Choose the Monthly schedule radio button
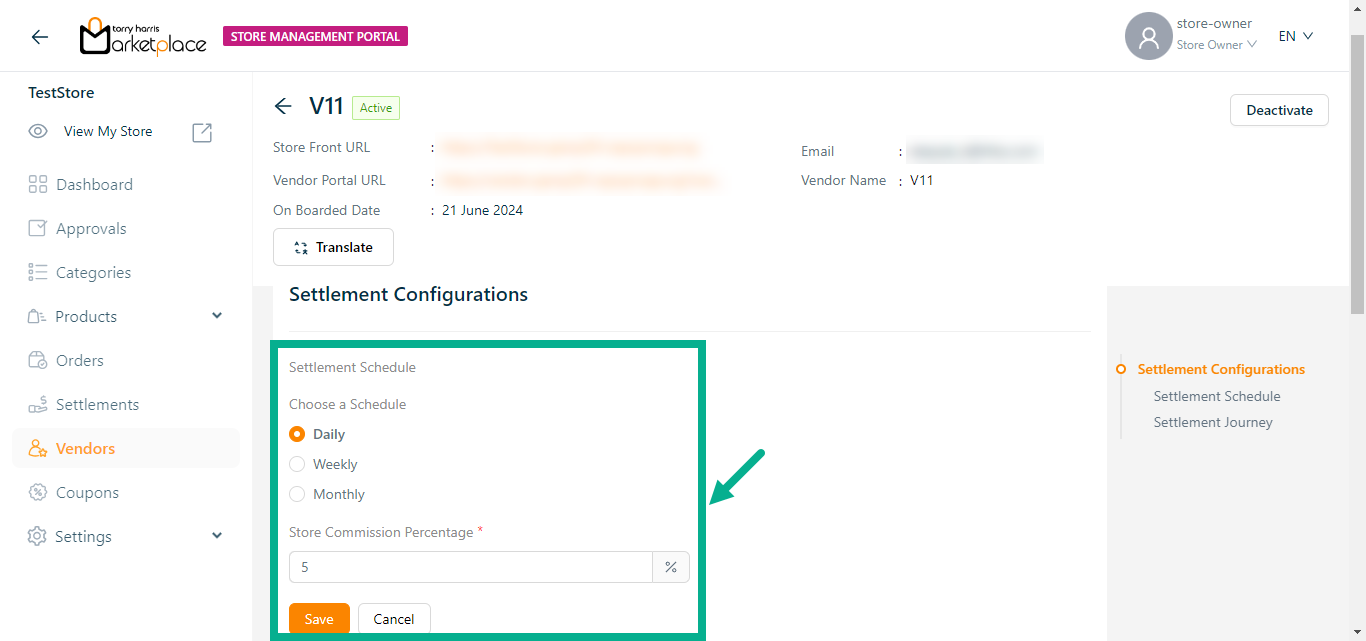This screenshot has height=641, width=1366. pyautogui.click(x=297, y=494)
